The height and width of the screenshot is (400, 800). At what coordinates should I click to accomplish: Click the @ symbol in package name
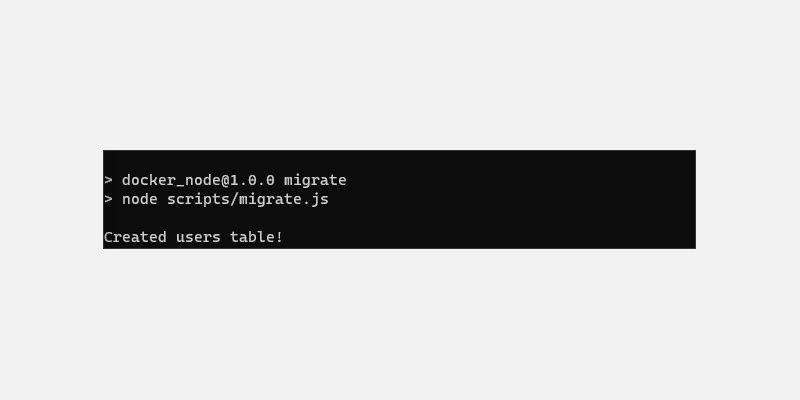coord(225,181)
